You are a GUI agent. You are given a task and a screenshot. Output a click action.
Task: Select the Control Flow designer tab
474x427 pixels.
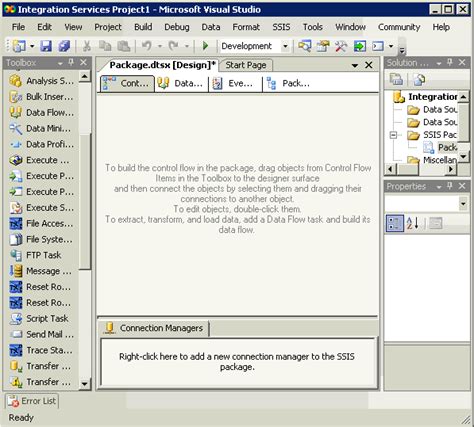coord(127,83)
